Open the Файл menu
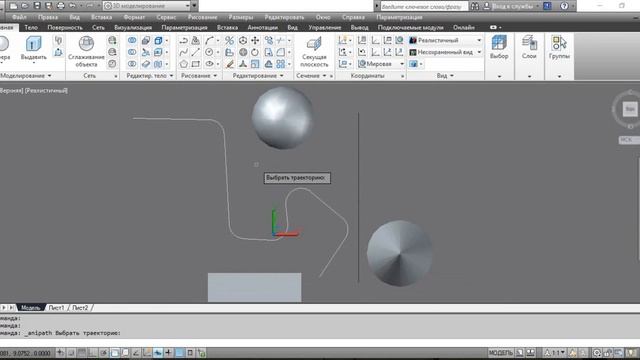This screenshot has width=640, height=360. pos(19,17)
